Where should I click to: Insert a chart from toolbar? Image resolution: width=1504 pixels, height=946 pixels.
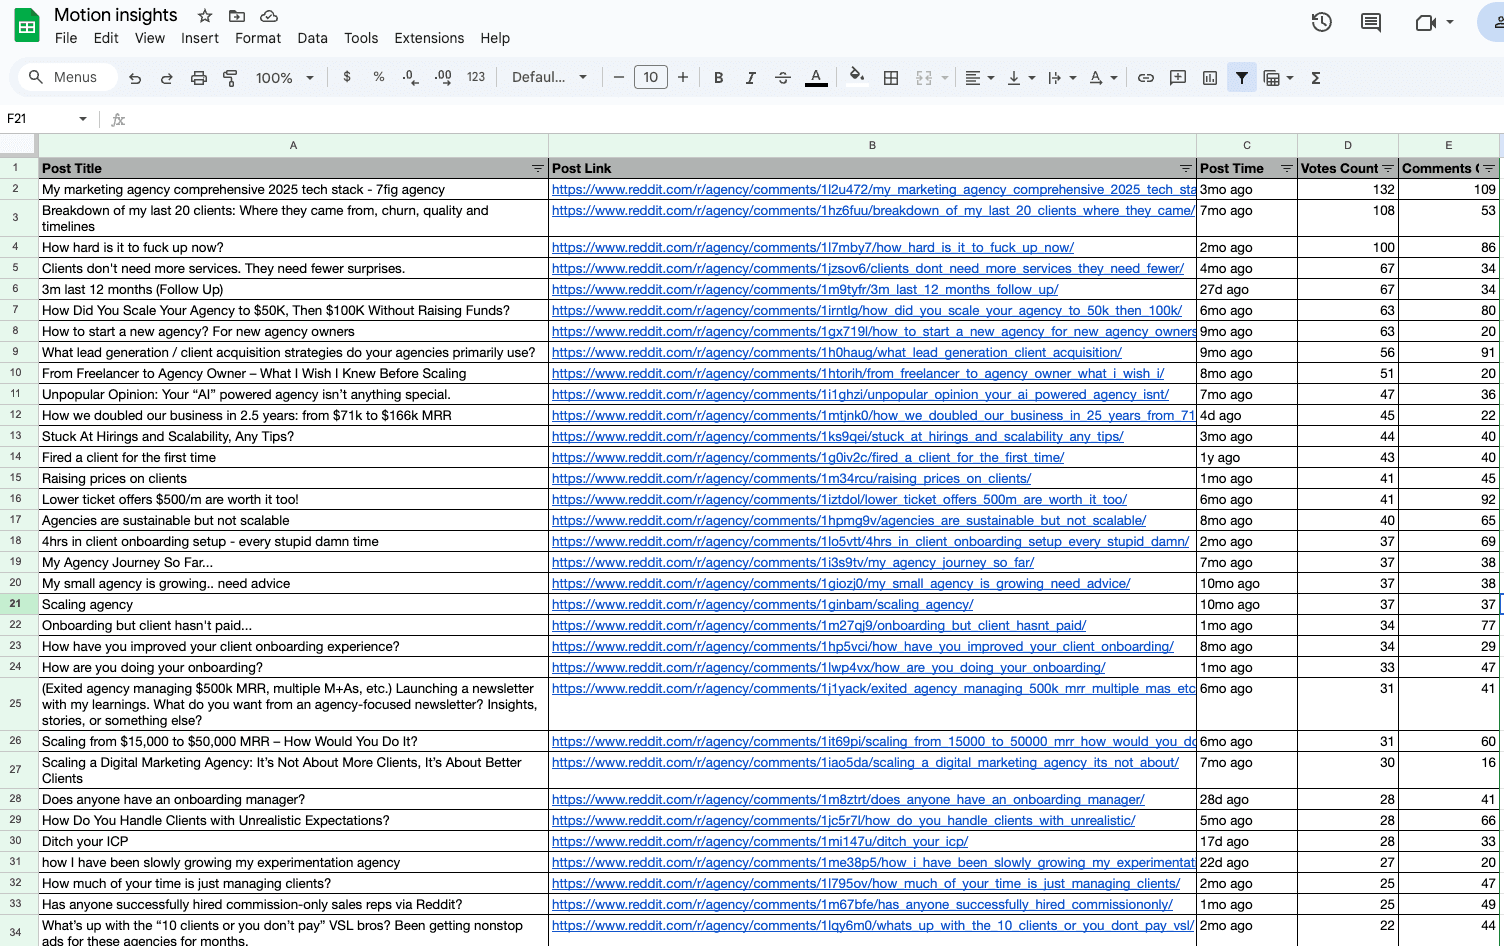point(1210,78)
